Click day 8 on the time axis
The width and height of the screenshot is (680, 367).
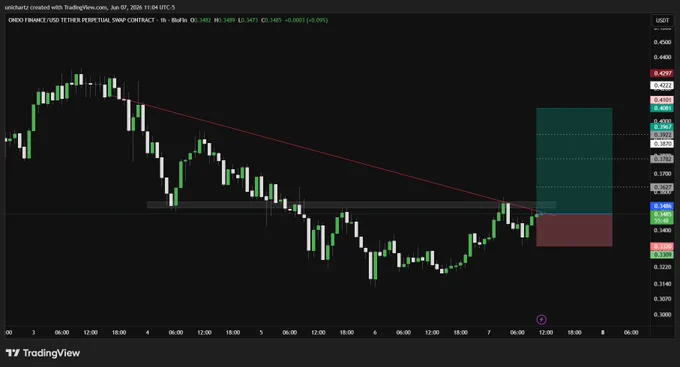click(x=603, y=333)
